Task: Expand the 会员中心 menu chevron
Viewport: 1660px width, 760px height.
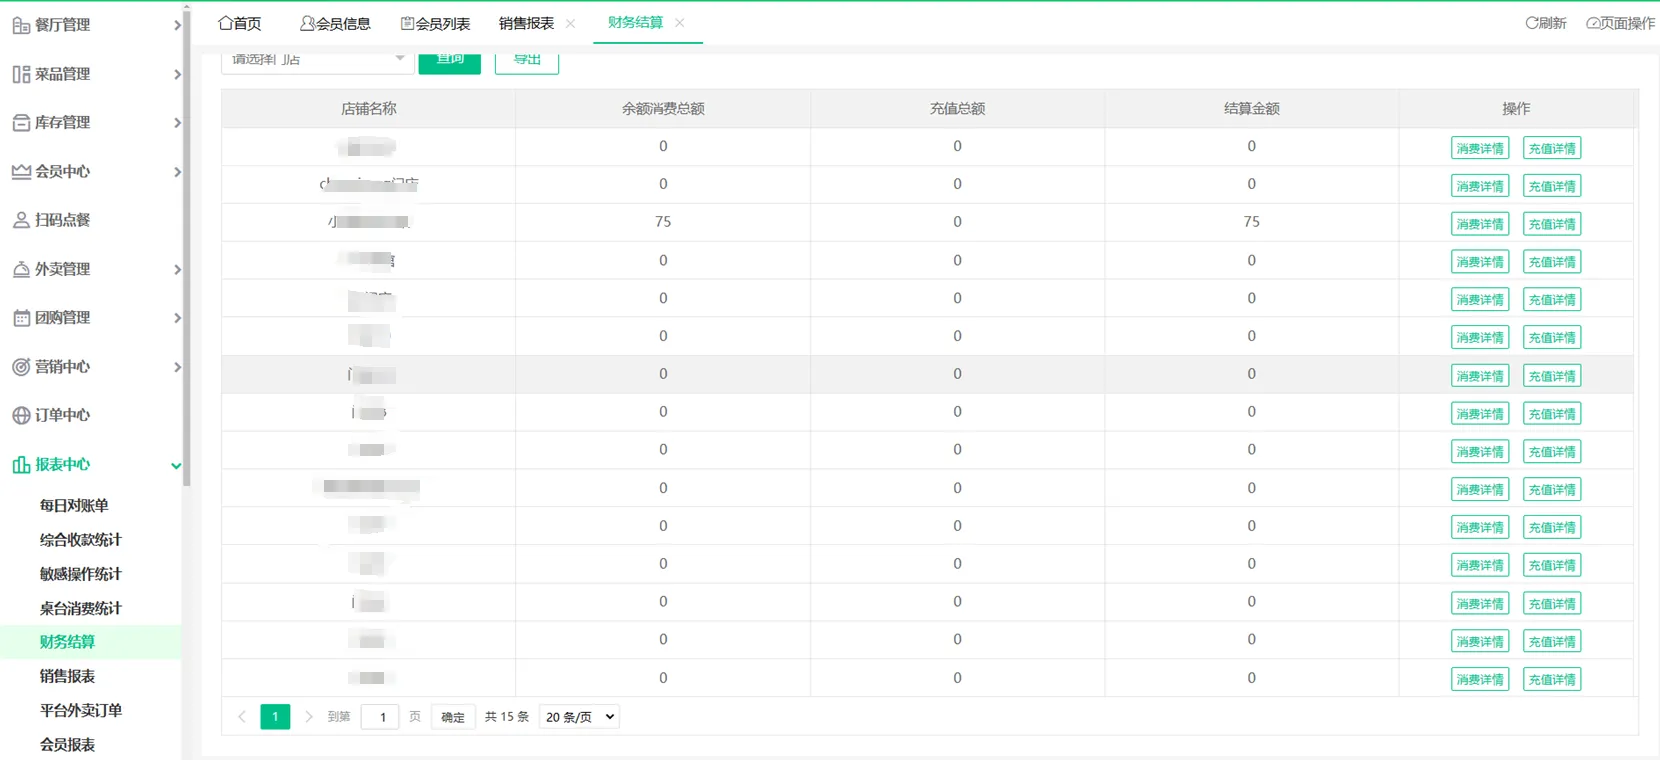Action: 177,172
